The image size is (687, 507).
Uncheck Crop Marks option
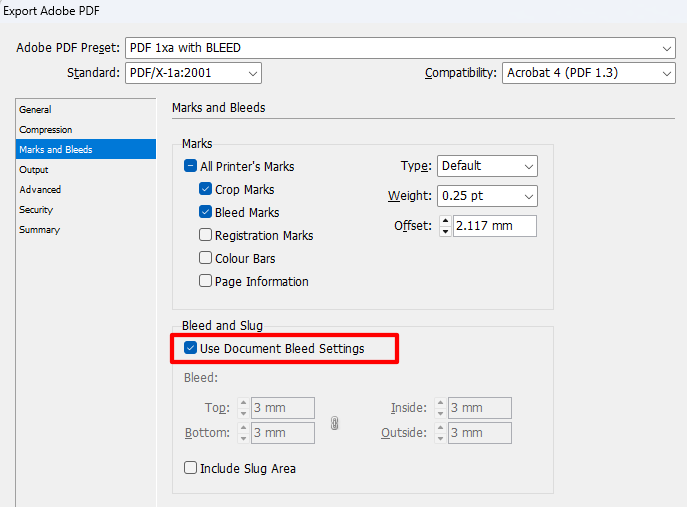point(205,190)
